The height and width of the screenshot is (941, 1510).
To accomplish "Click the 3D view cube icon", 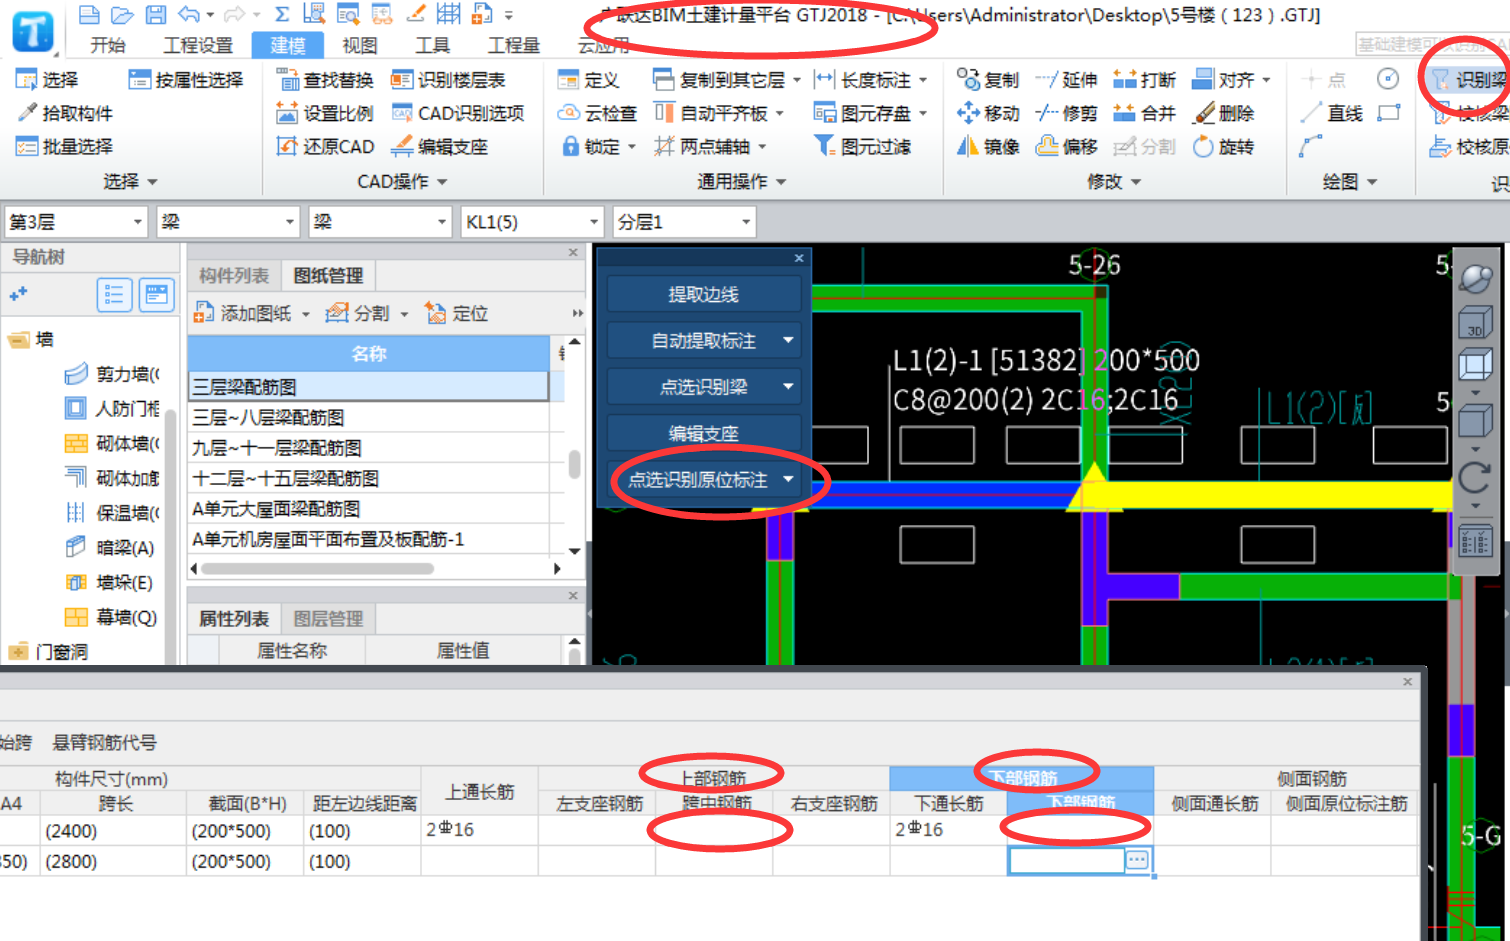I will coord(1475,324).
